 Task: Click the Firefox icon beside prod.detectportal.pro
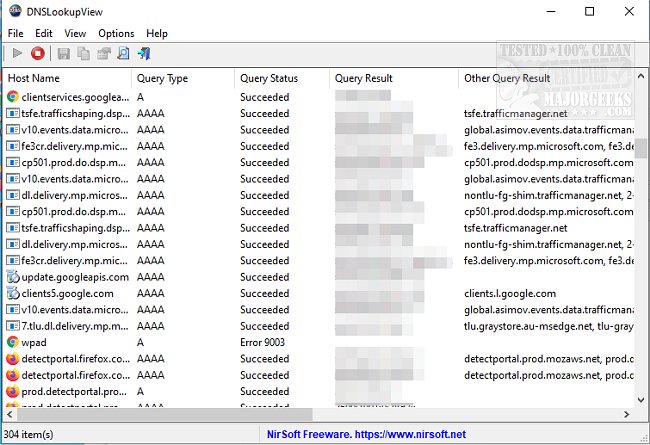tap(13, 391)
